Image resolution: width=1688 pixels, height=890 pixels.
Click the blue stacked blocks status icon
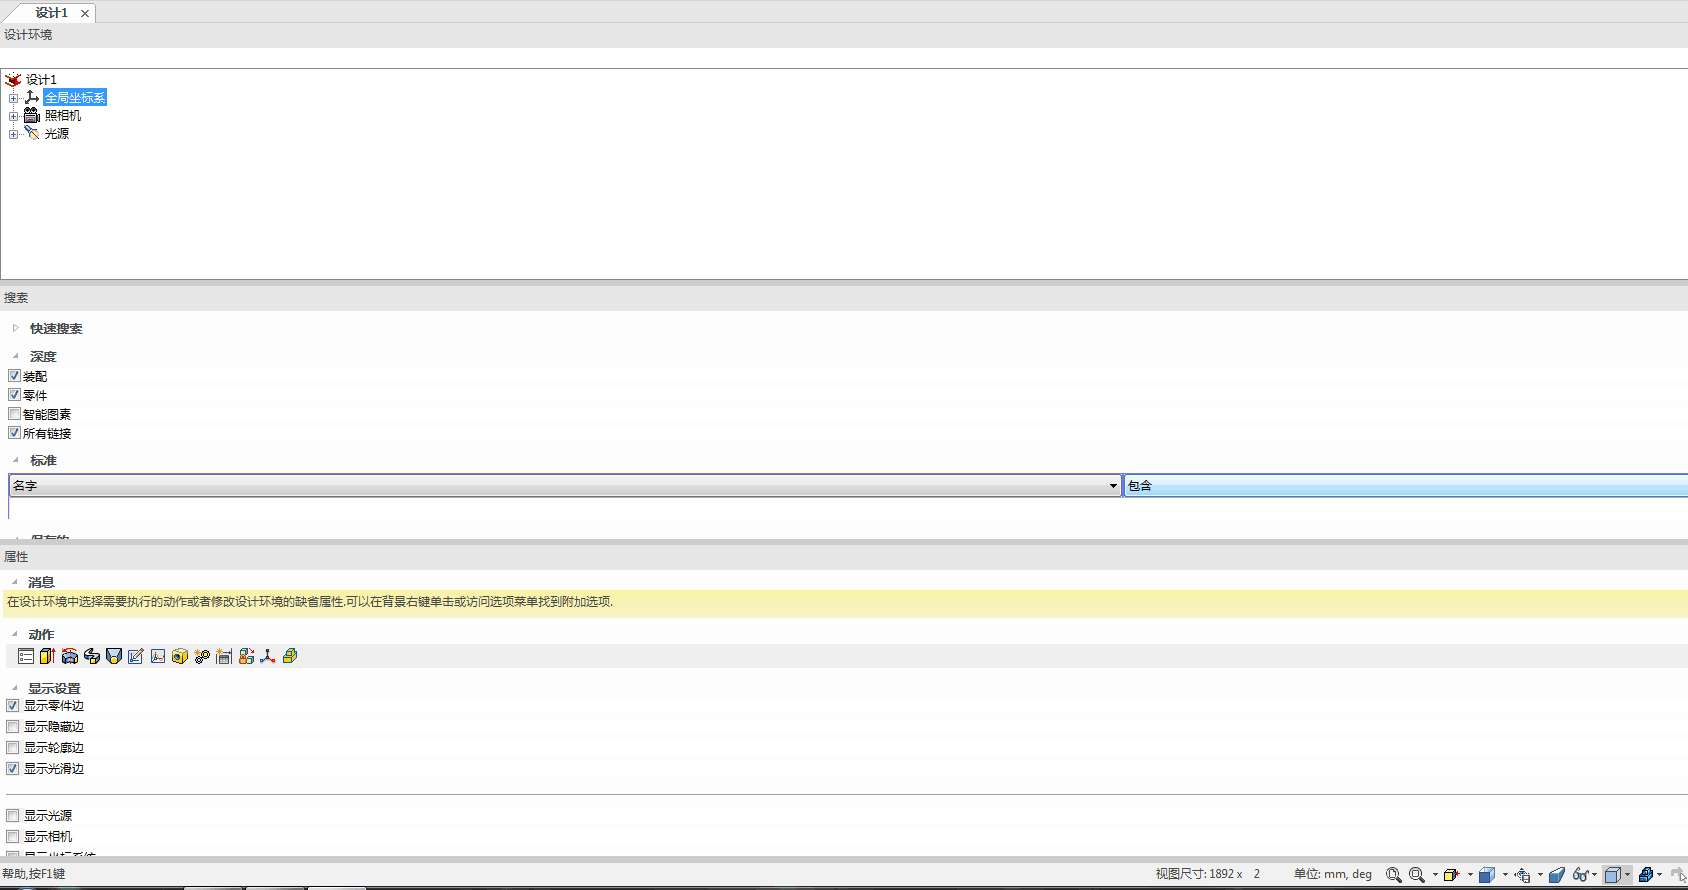pyautogui.click(x=1646, y=875)
